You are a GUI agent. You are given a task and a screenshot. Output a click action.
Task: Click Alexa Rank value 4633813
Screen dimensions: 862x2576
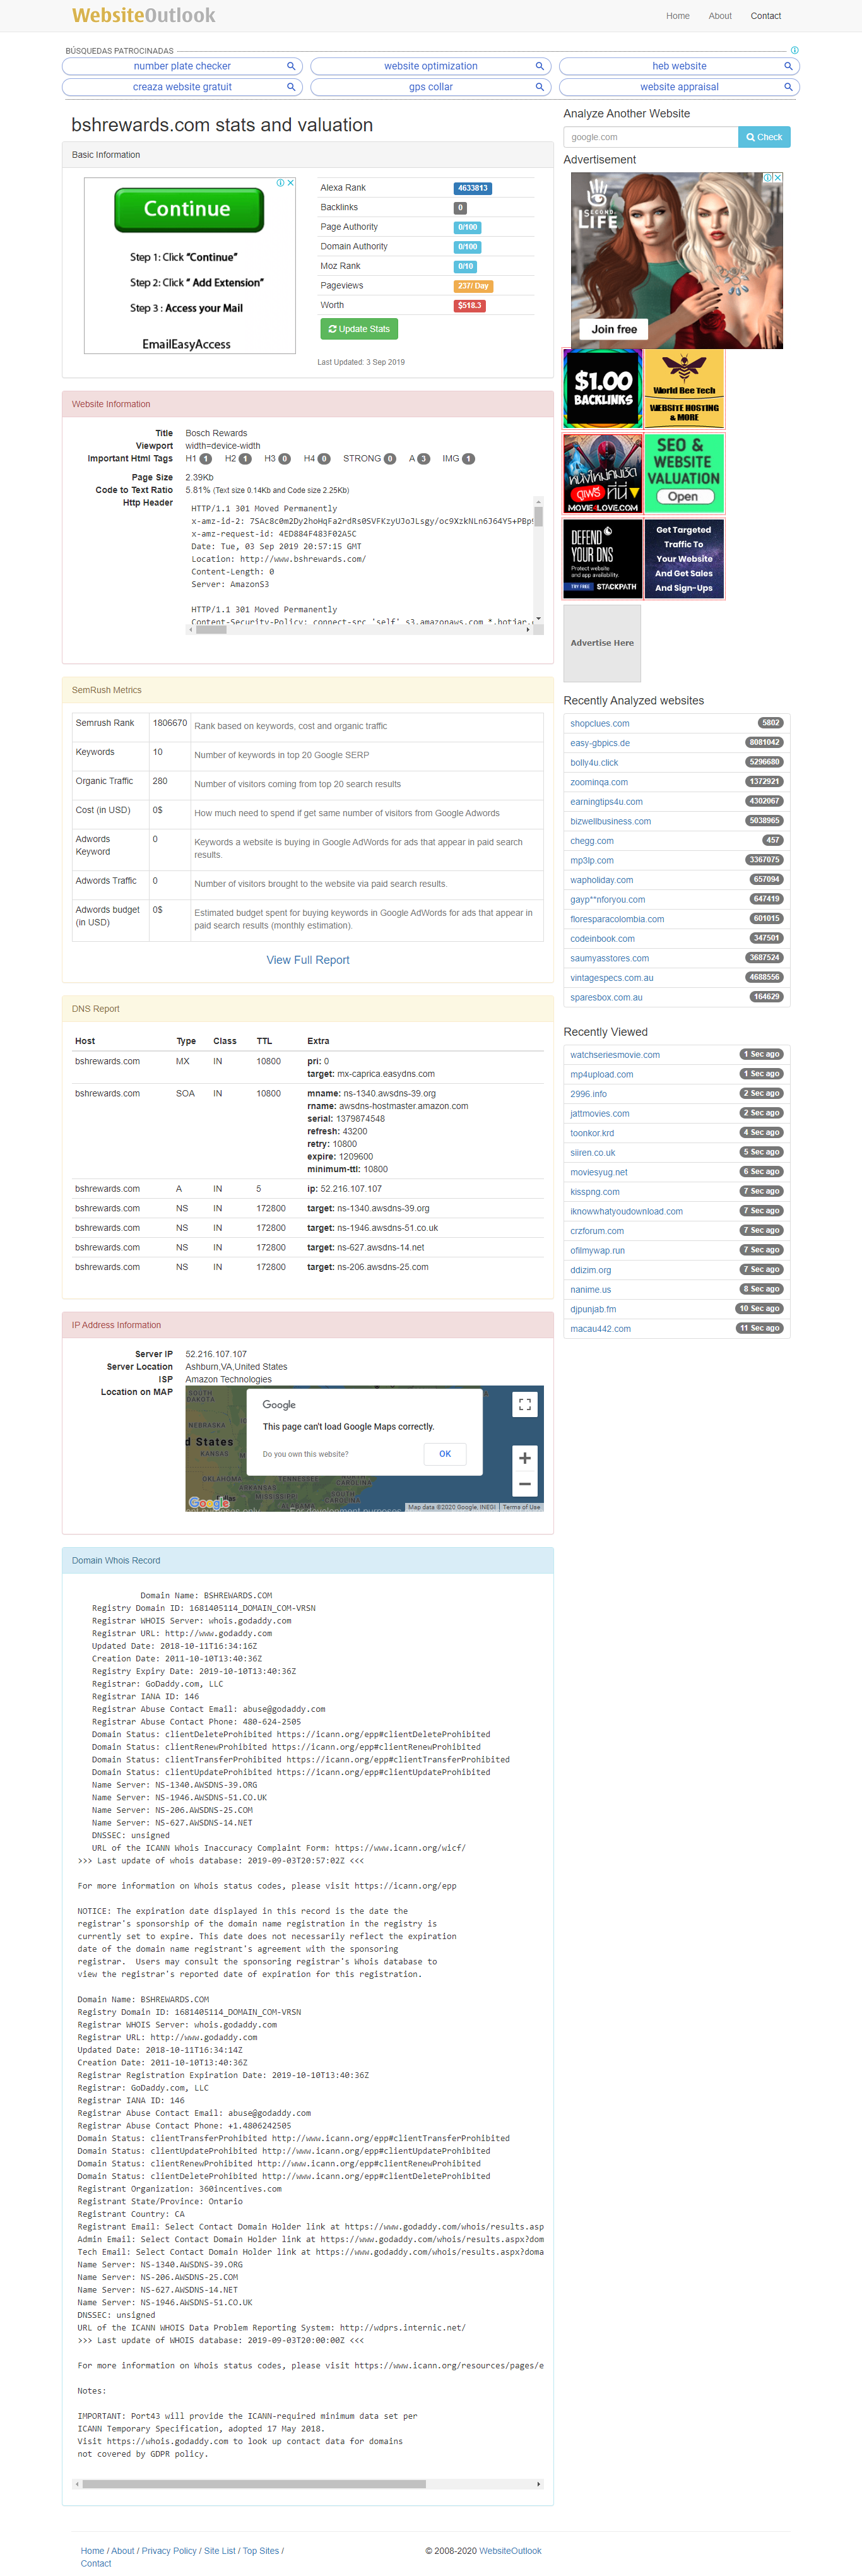pos(472,188)
